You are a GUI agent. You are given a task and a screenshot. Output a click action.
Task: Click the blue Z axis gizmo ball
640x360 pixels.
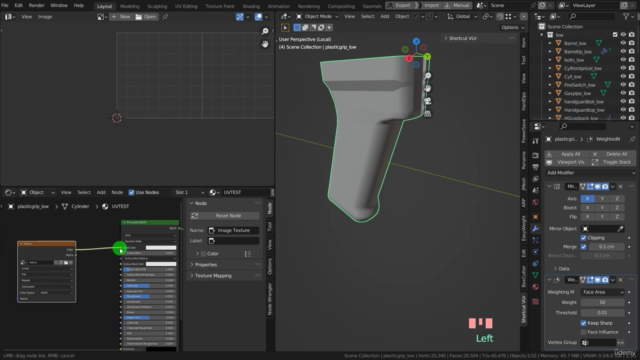pos(416,41)
